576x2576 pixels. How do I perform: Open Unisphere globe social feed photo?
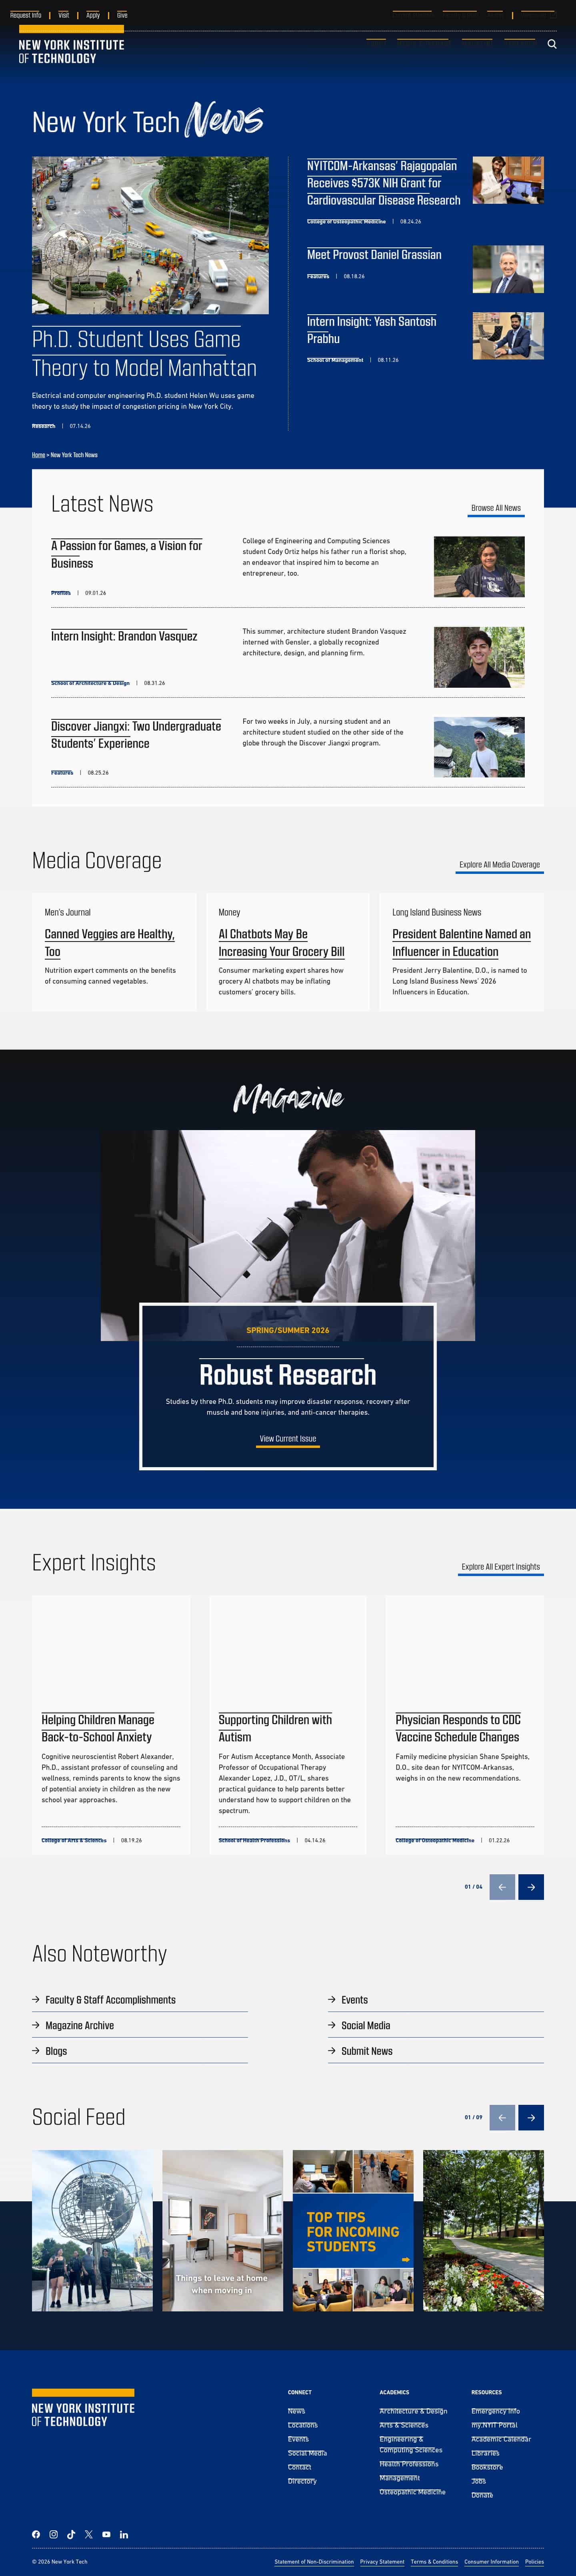pyautogui.click(x=92, y=2231)
